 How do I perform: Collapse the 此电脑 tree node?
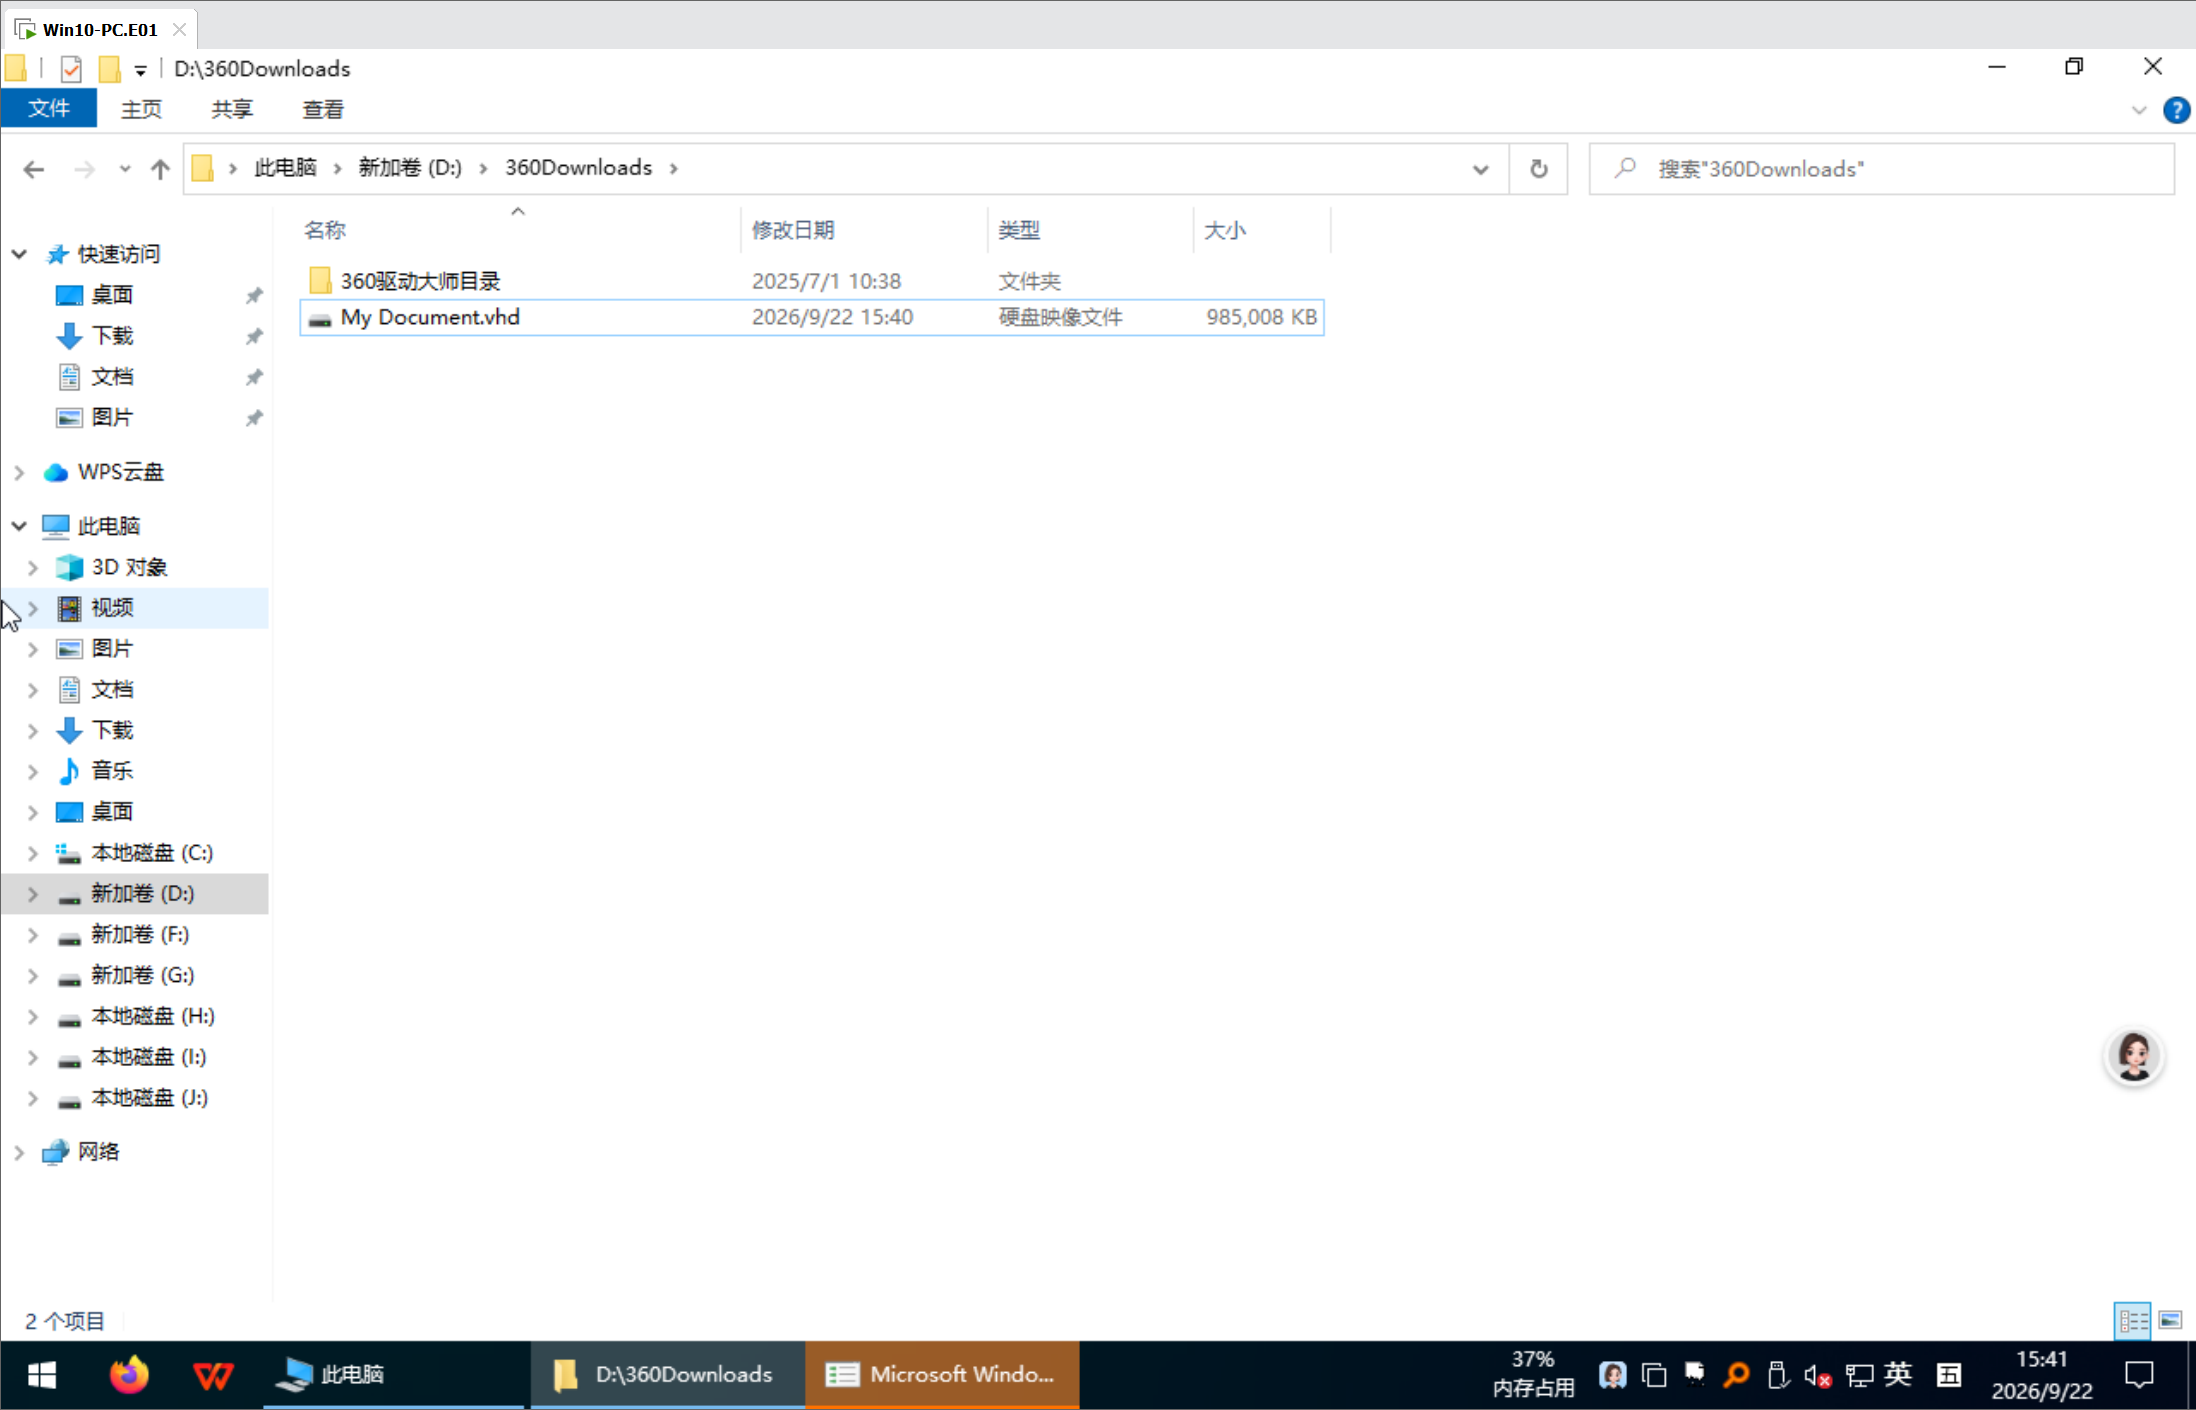click(19, 526)
